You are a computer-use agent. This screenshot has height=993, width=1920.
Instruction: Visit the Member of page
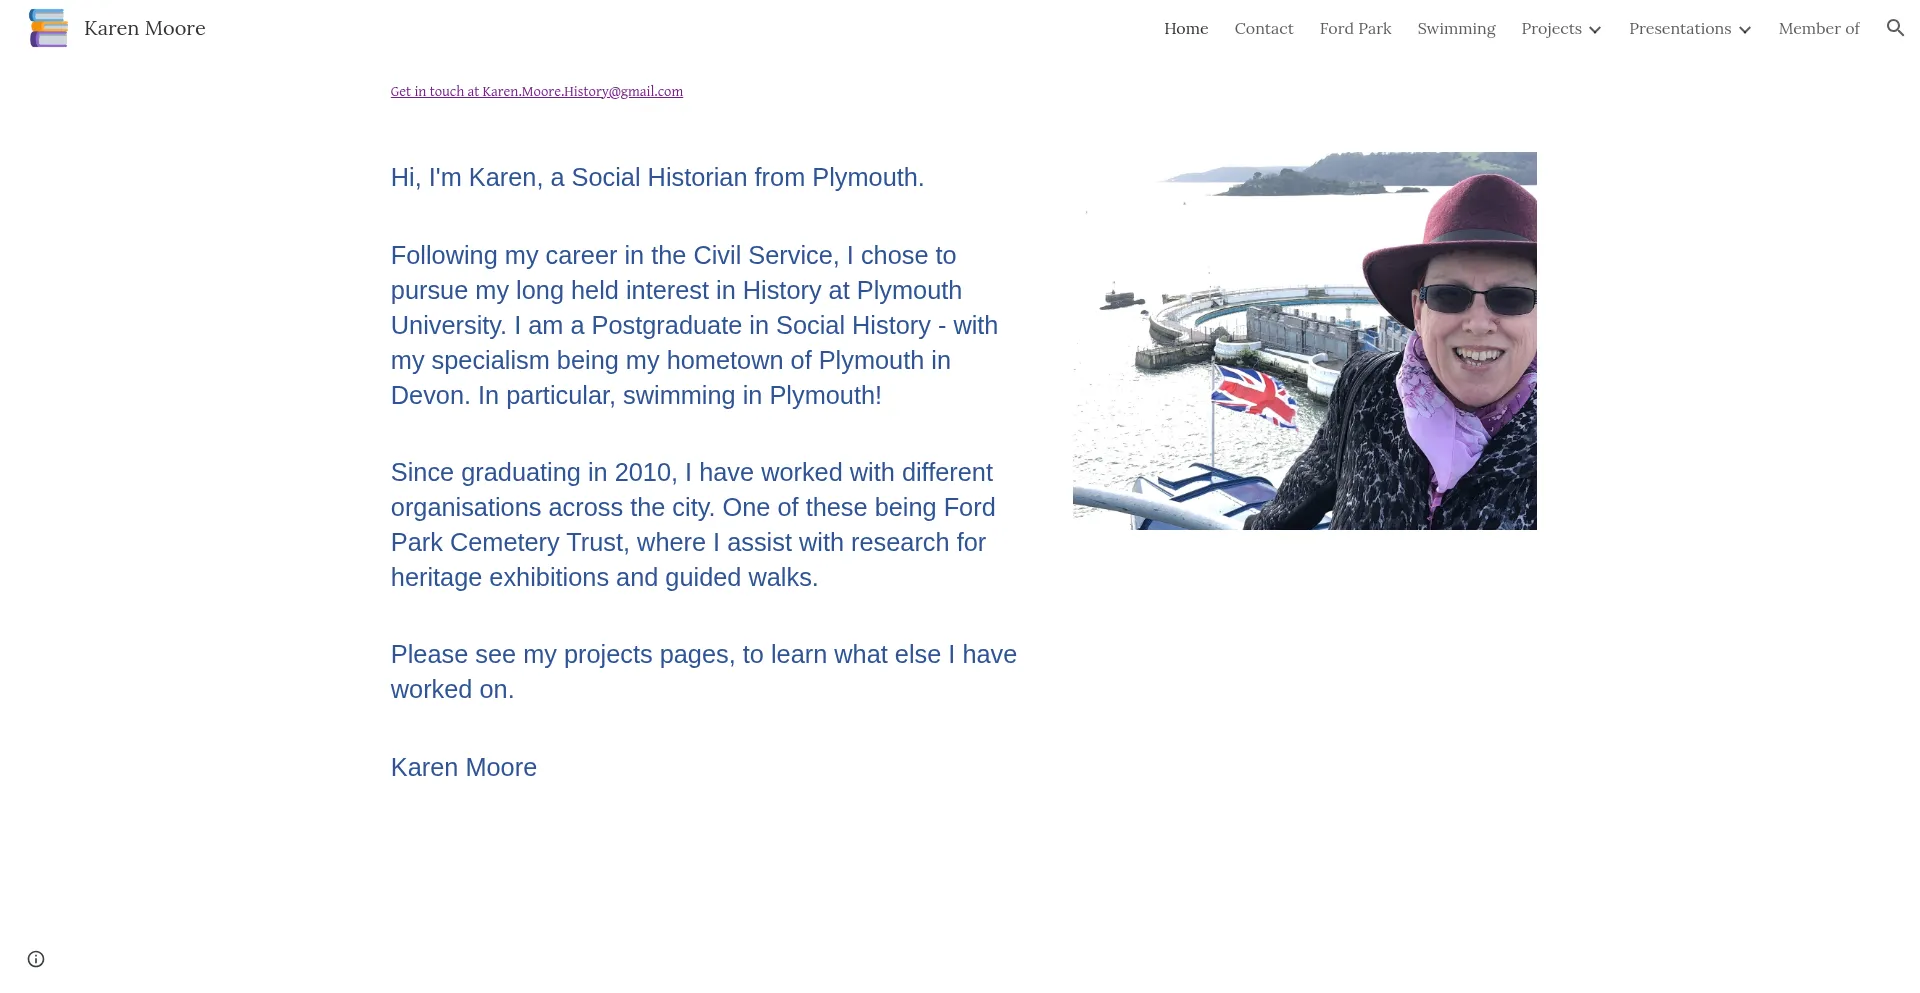coord(1818,28)
